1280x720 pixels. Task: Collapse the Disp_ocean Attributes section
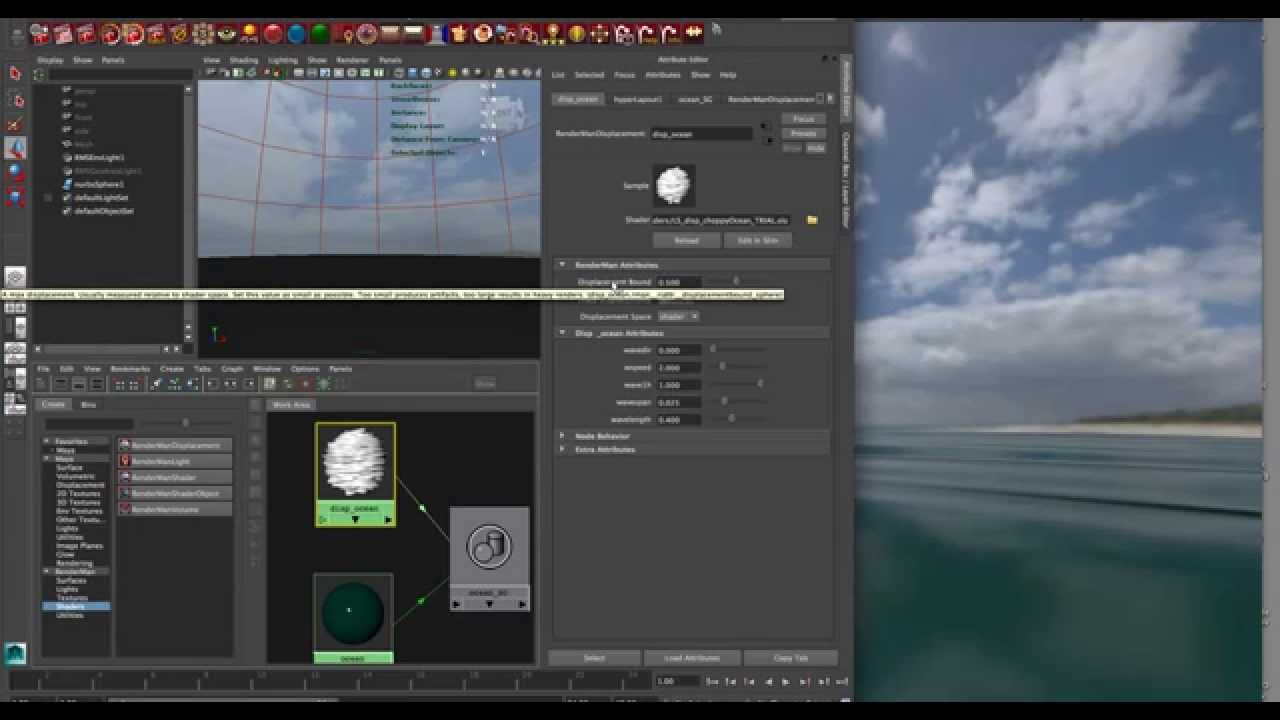tap(562, 333)
